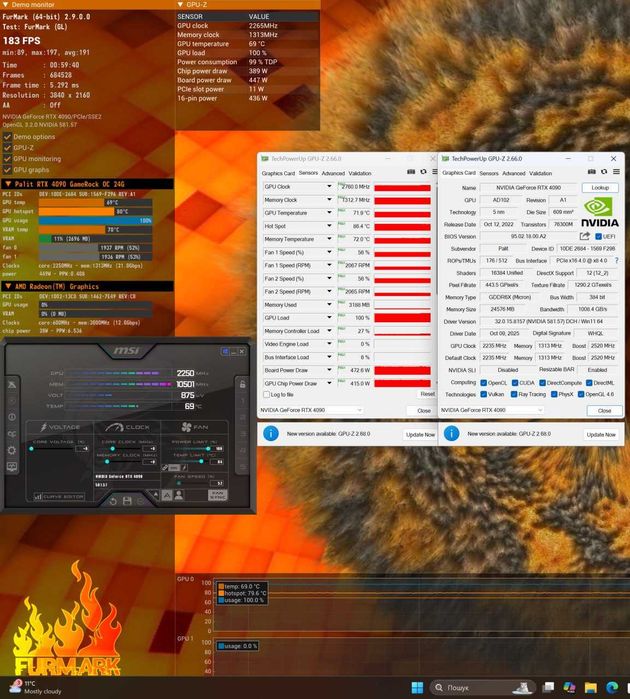Open the Hot Spot sensor dropdown arrow
The width and height of the screenshot is (630, 699).
329,226
